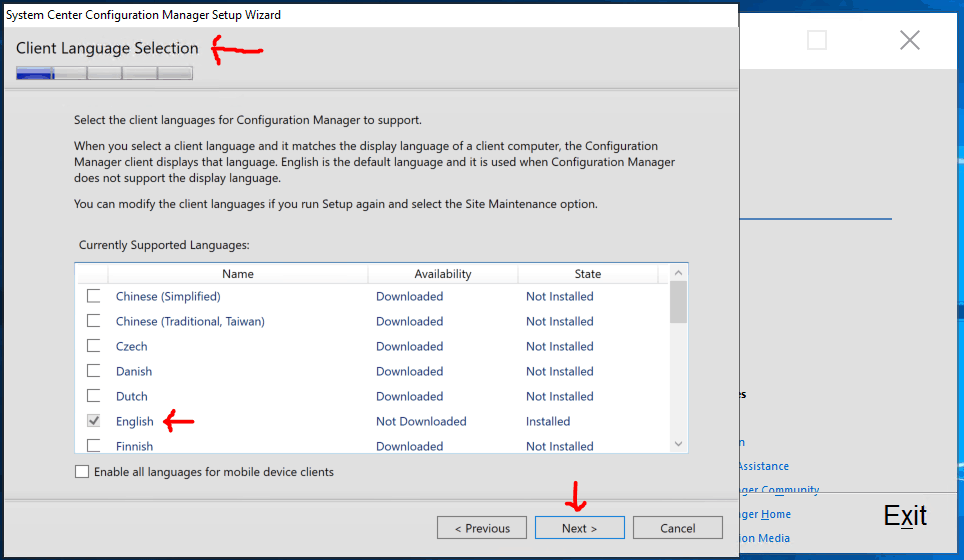This screenshot has height=560, width=964.
Task: Enable the Czech language checkbox
Action: point(93,346)
